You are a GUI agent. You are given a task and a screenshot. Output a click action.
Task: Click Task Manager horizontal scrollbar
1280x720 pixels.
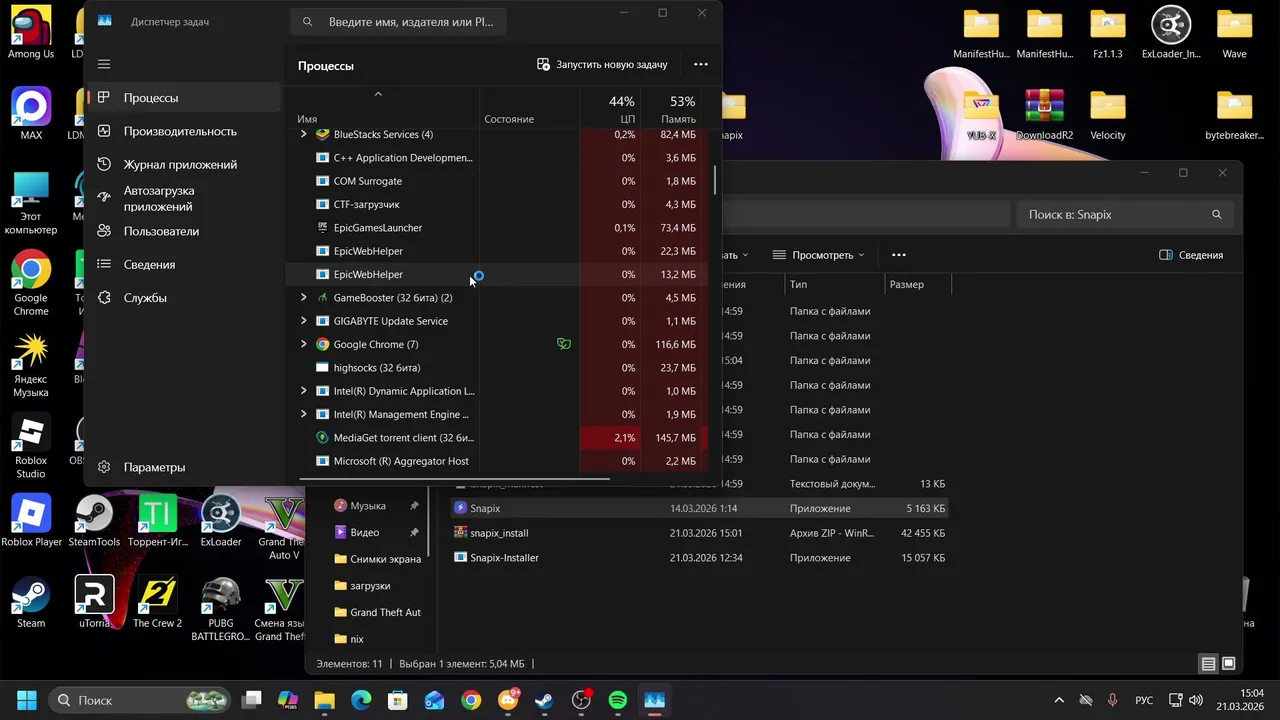pyautogui.click(x=455, y=479)
